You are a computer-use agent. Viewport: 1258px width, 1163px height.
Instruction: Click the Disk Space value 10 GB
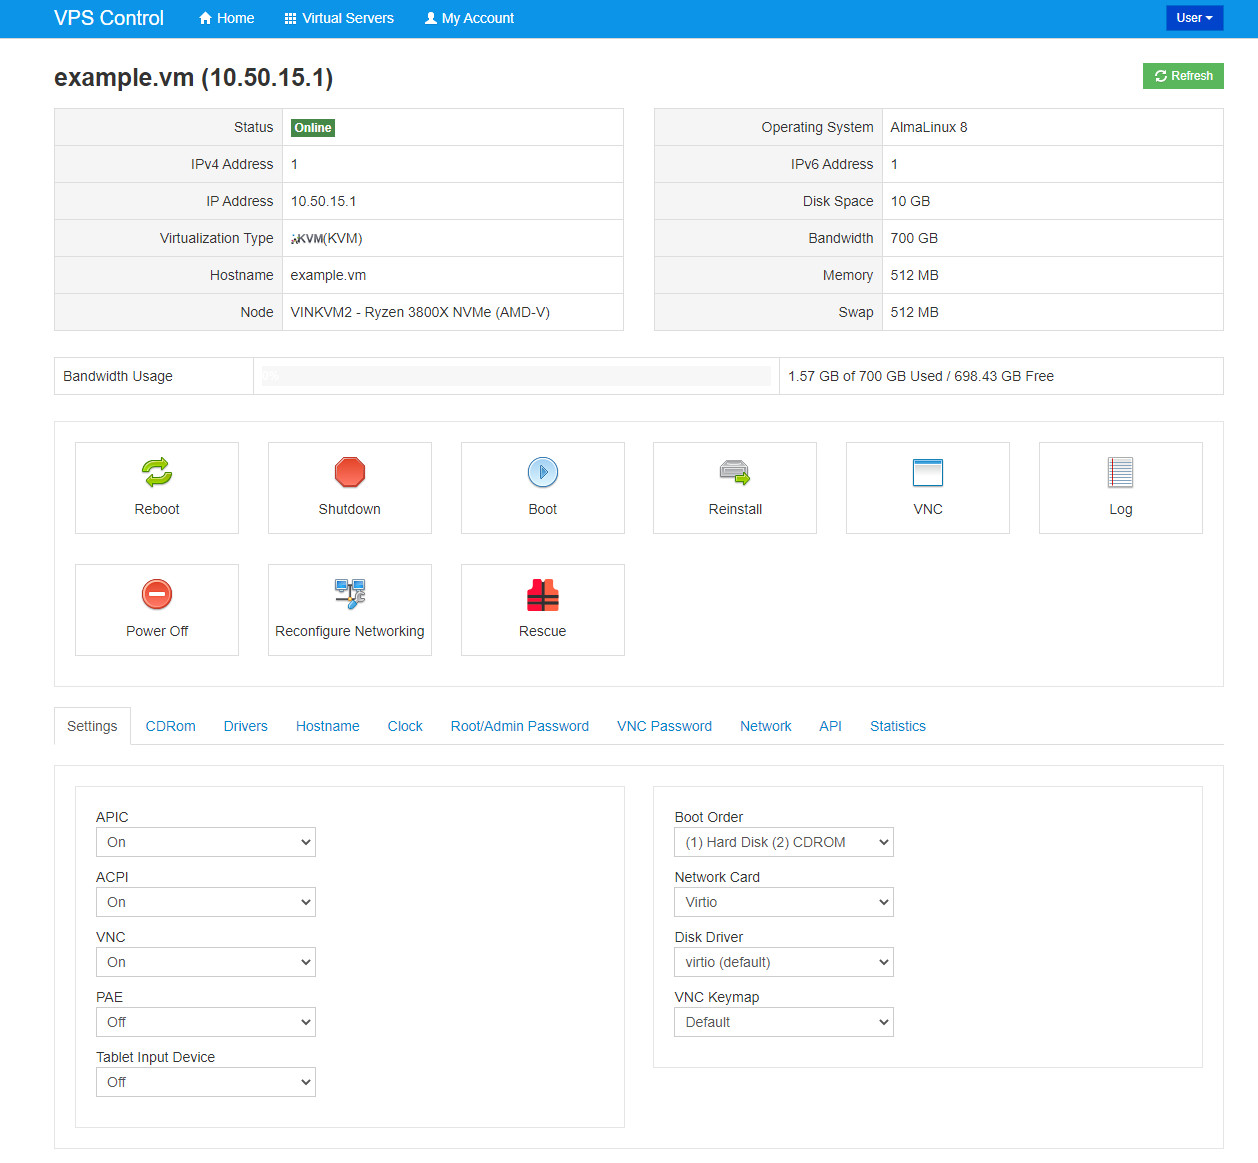point(910,201)
